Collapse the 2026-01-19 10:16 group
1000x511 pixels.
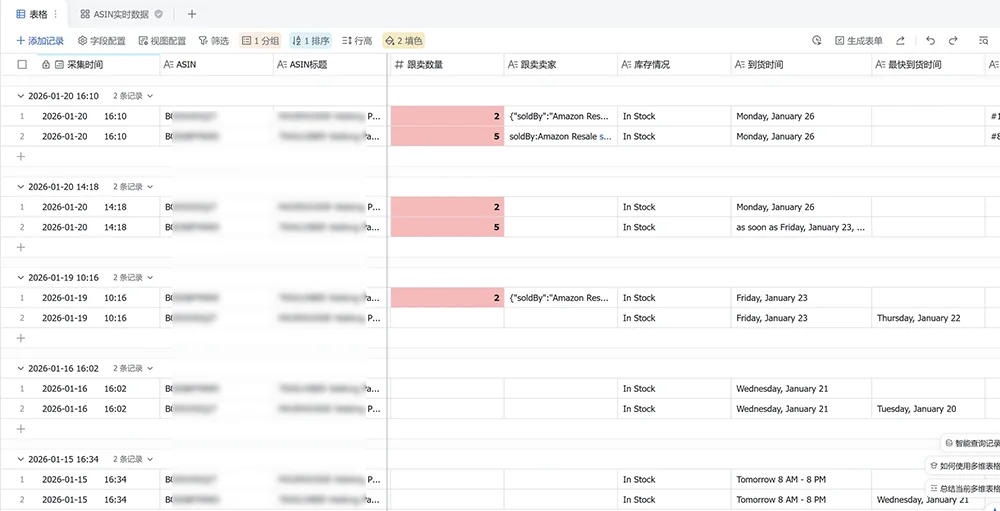click(21, 278)
